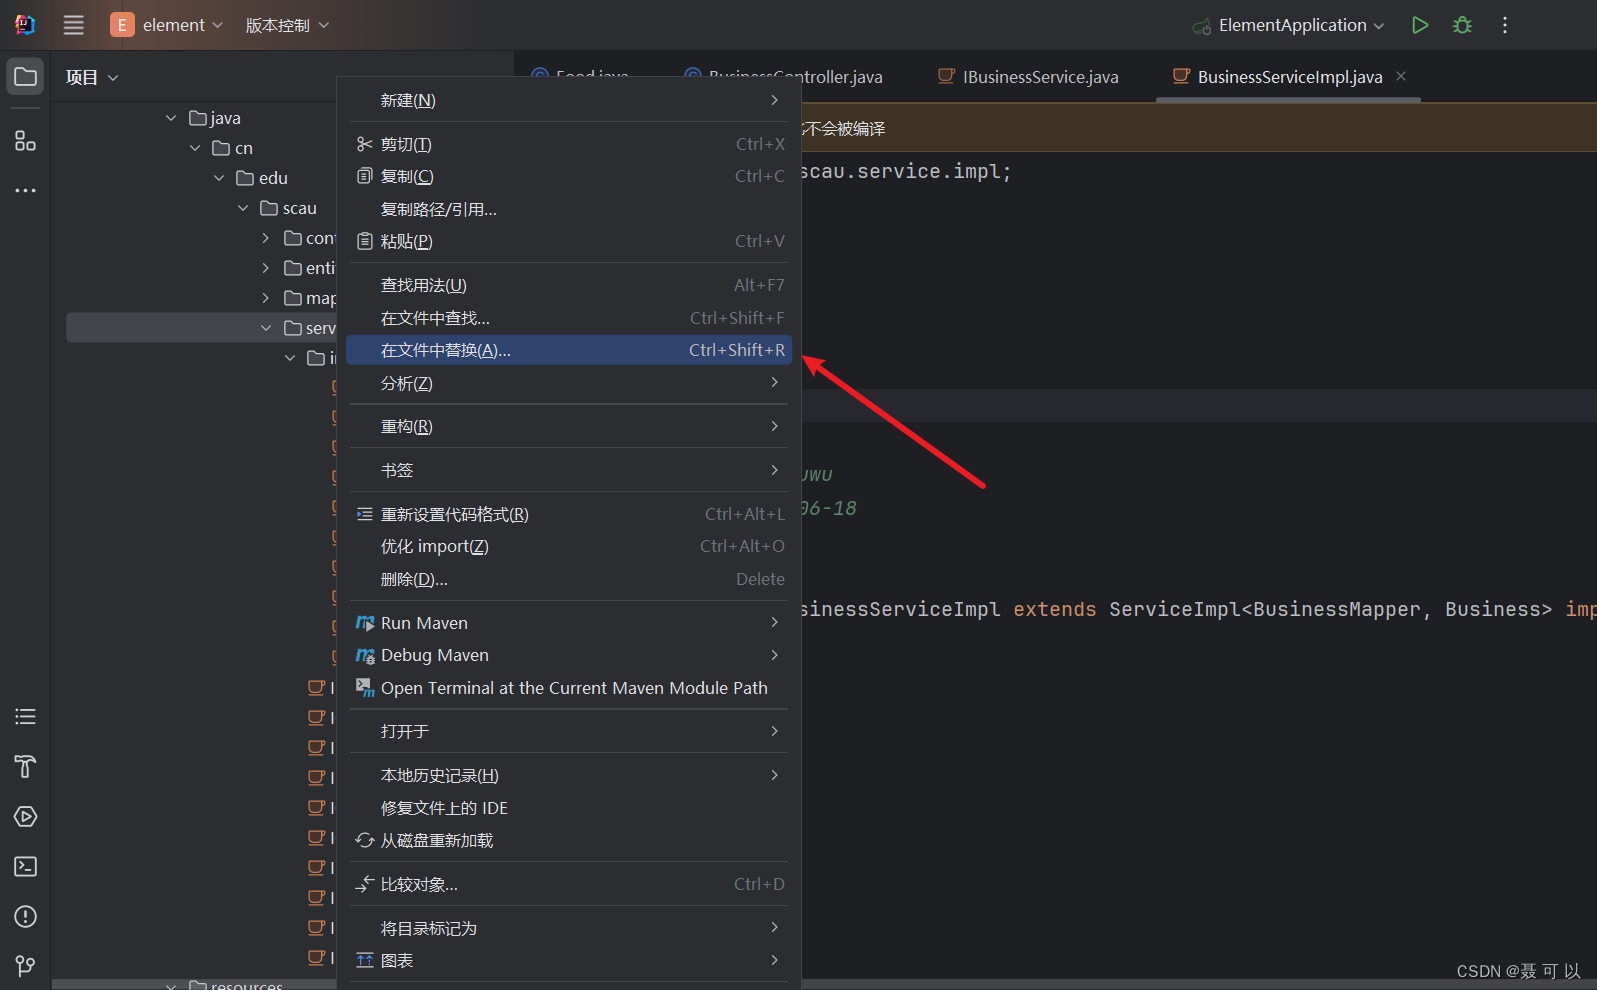Open the Git tool window icon
The height and width of the screenshot is (990, 1597).
[x=26, y=965]
